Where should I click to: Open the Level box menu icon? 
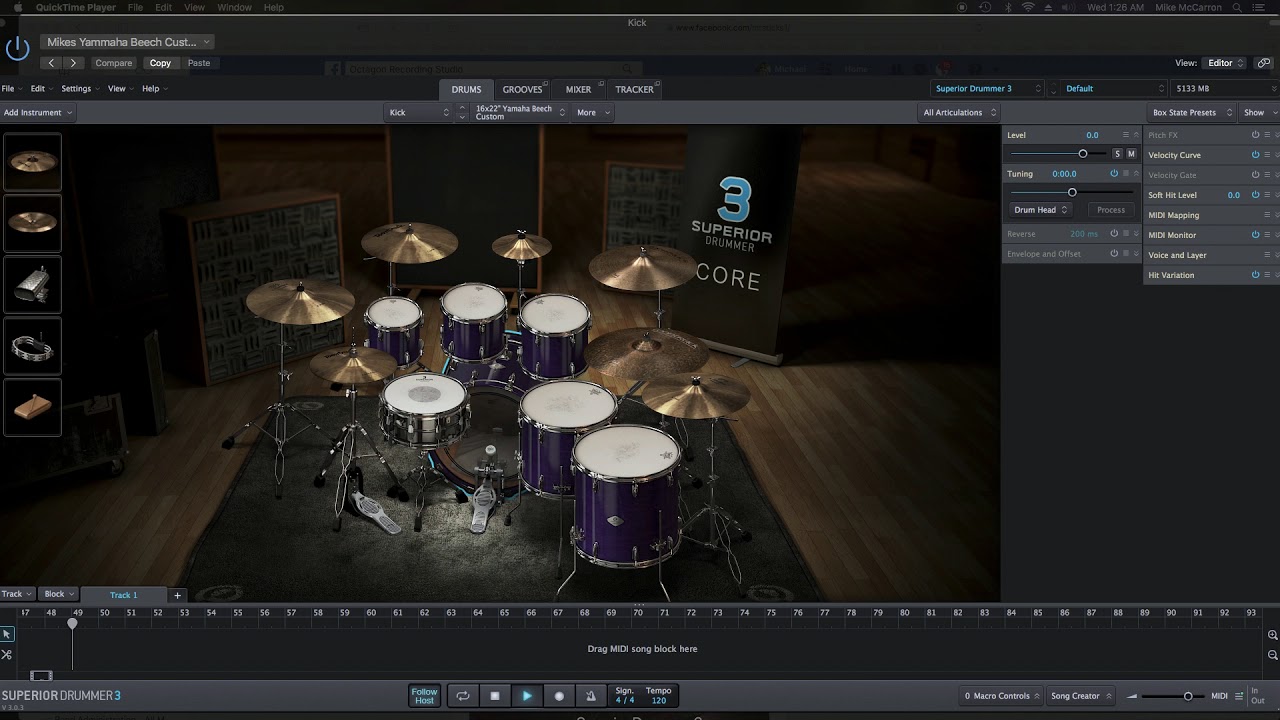point(1126,135)
